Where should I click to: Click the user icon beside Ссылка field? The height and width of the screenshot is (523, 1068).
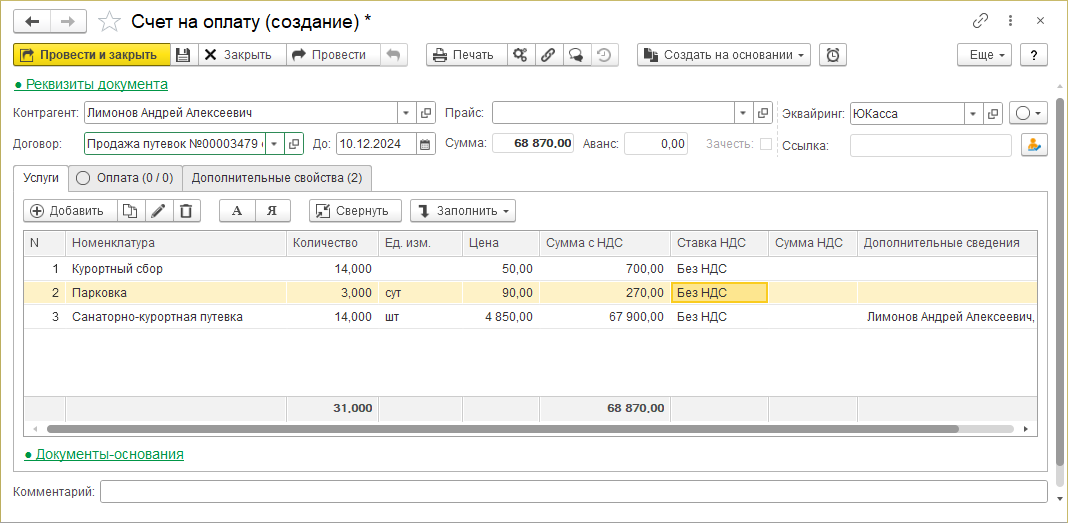pos(1033,145)
